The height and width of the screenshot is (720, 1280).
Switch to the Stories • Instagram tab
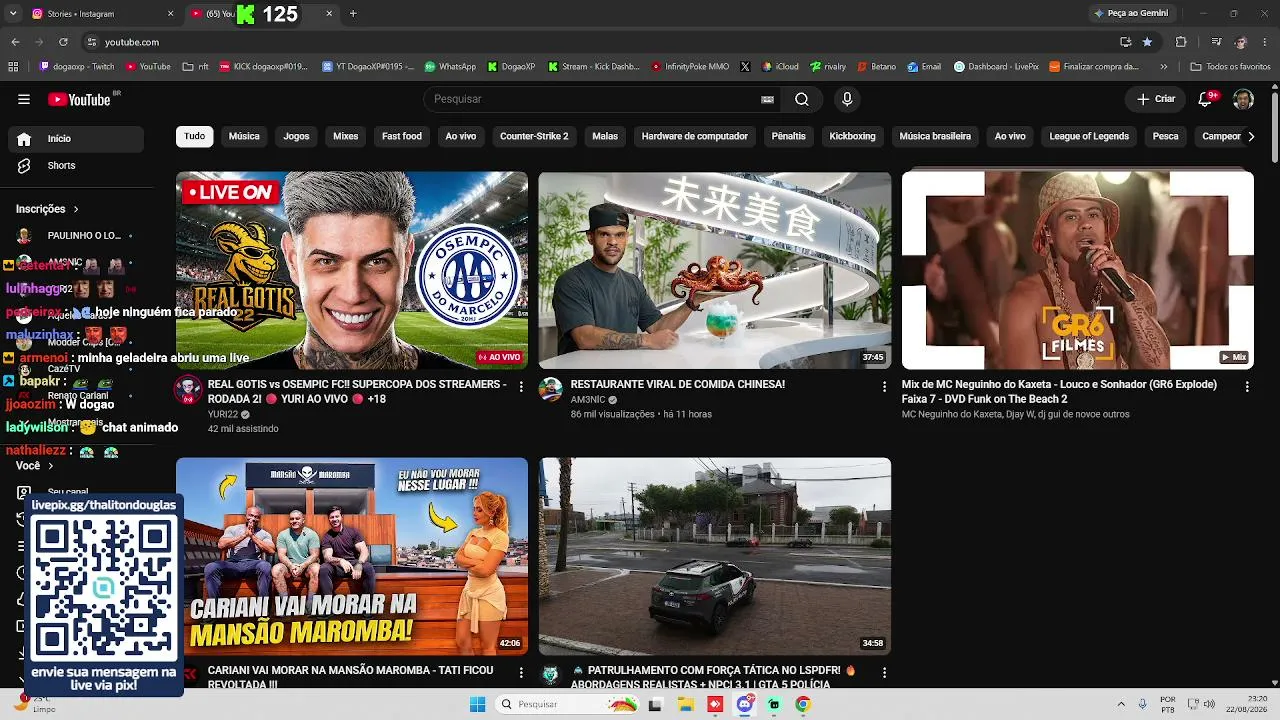click(100, 14)
